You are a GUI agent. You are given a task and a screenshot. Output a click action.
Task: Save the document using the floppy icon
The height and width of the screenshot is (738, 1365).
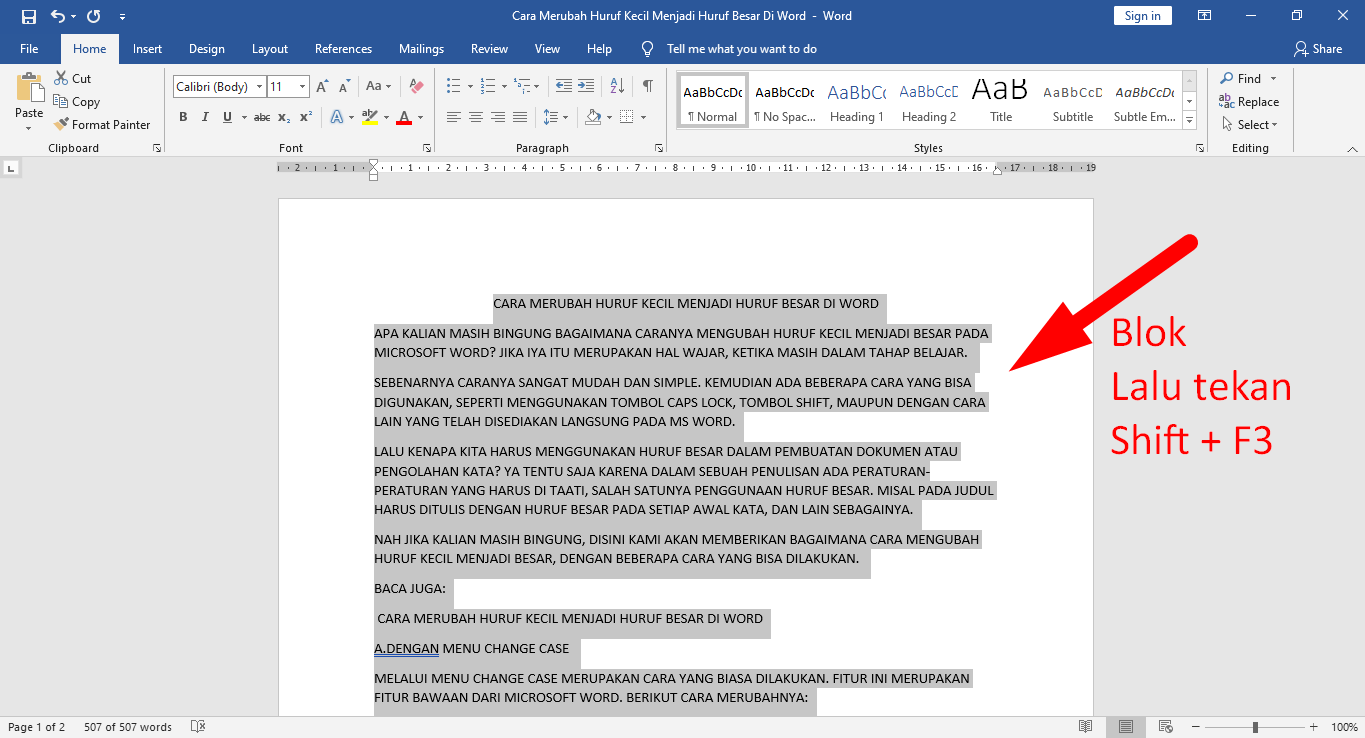pyautogui.click(x=28, y=16)
